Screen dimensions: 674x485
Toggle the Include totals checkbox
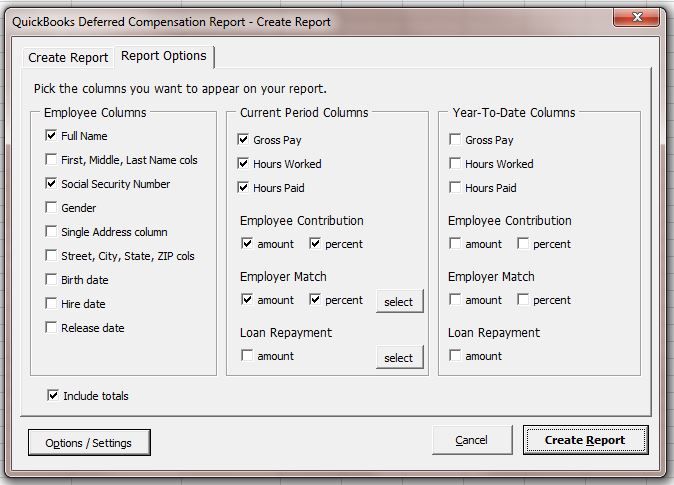pos(53,396)
